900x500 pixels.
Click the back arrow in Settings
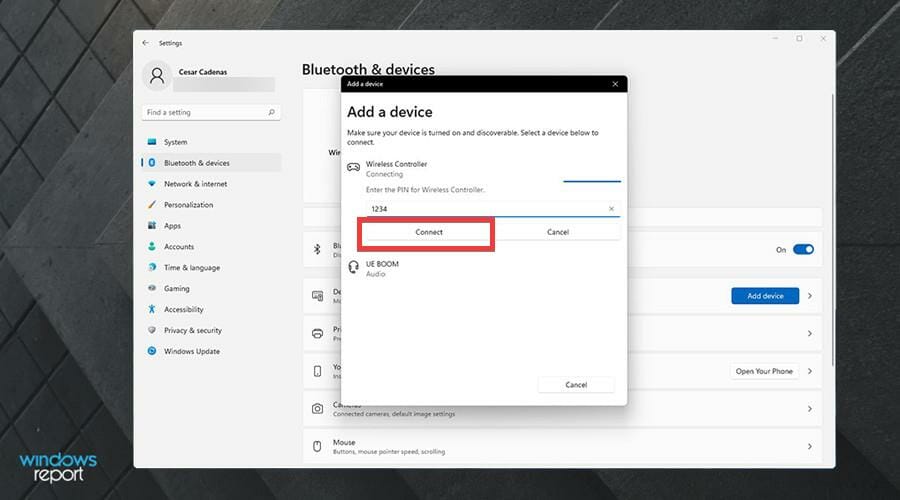[x=145, y=43]
